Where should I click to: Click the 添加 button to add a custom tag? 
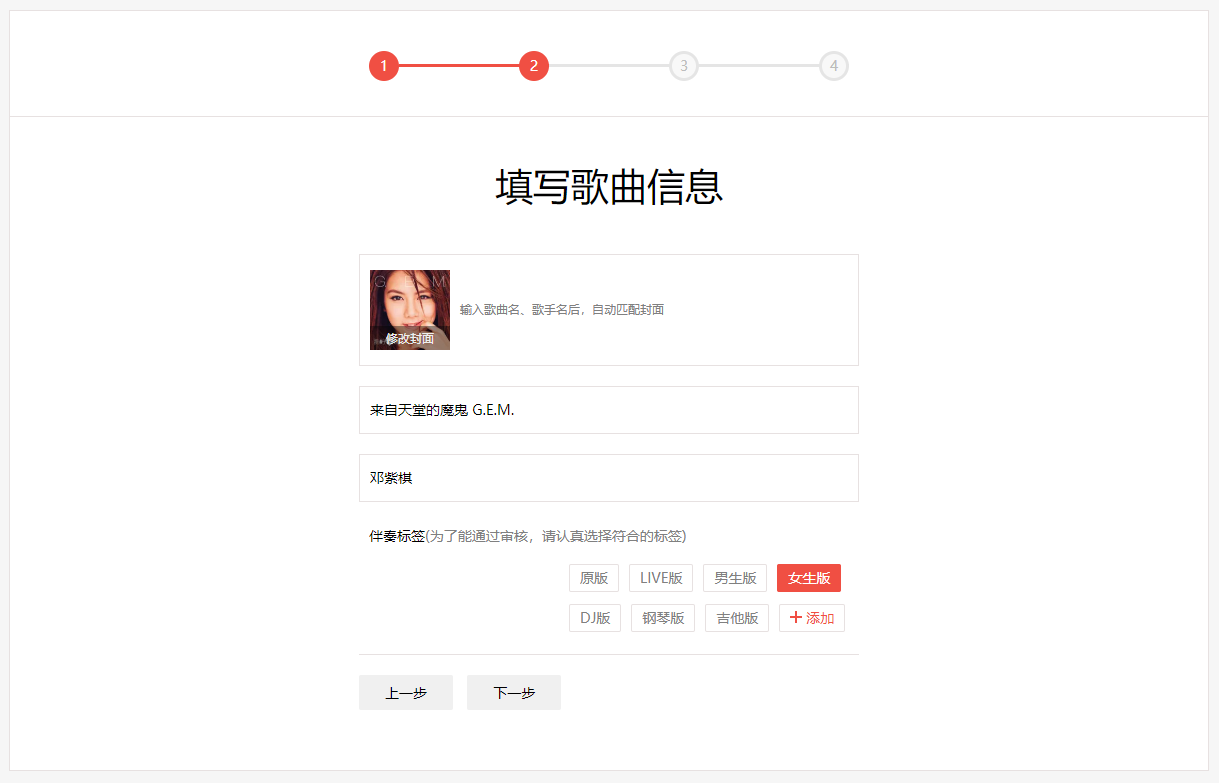pyautogui.click(x=811, y=617)
